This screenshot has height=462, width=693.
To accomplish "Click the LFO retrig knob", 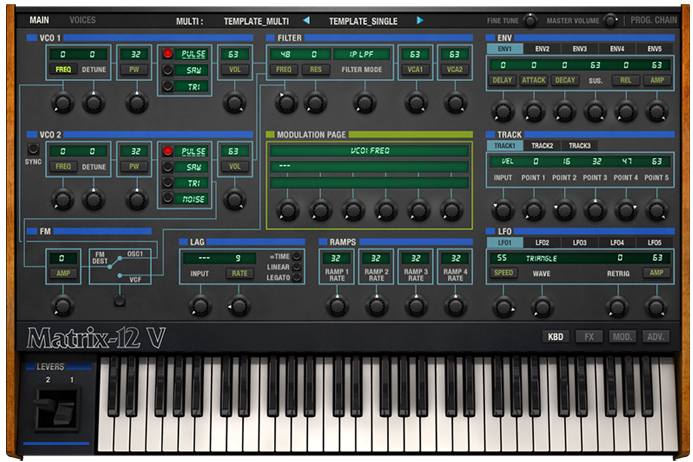I will [617, 307].
